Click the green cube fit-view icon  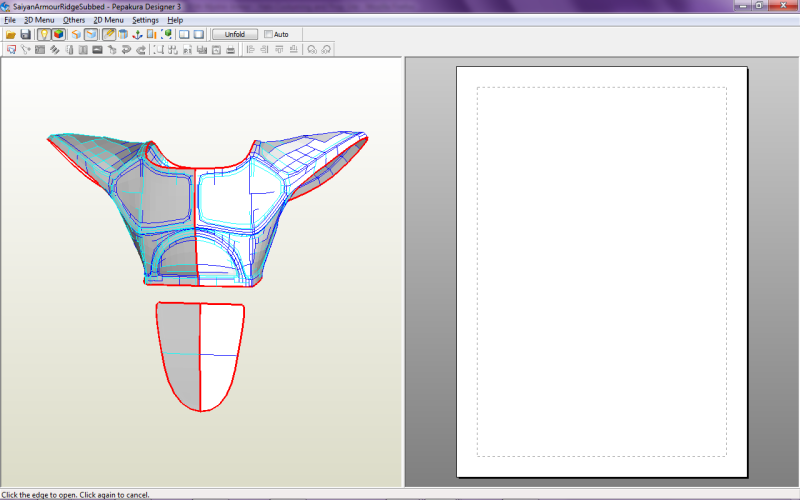pyautogui.click(x=166, y=35)
